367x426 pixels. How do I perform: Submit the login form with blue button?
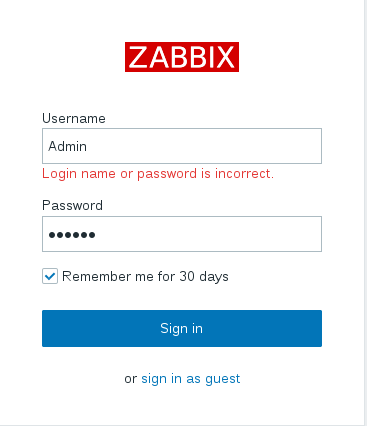coord(182,328)
